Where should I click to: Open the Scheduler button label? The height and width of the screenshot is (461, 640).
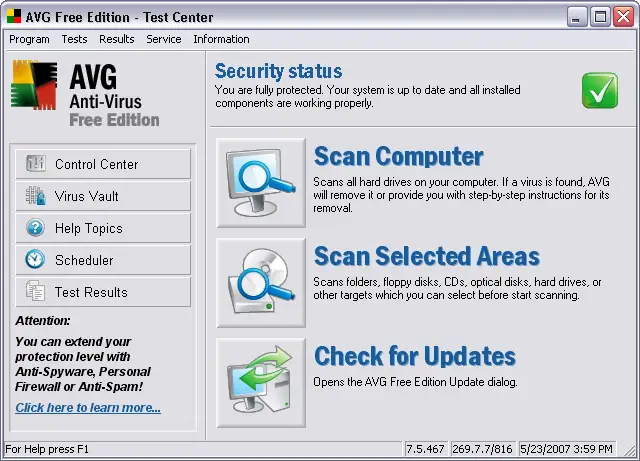coord(84,260)
